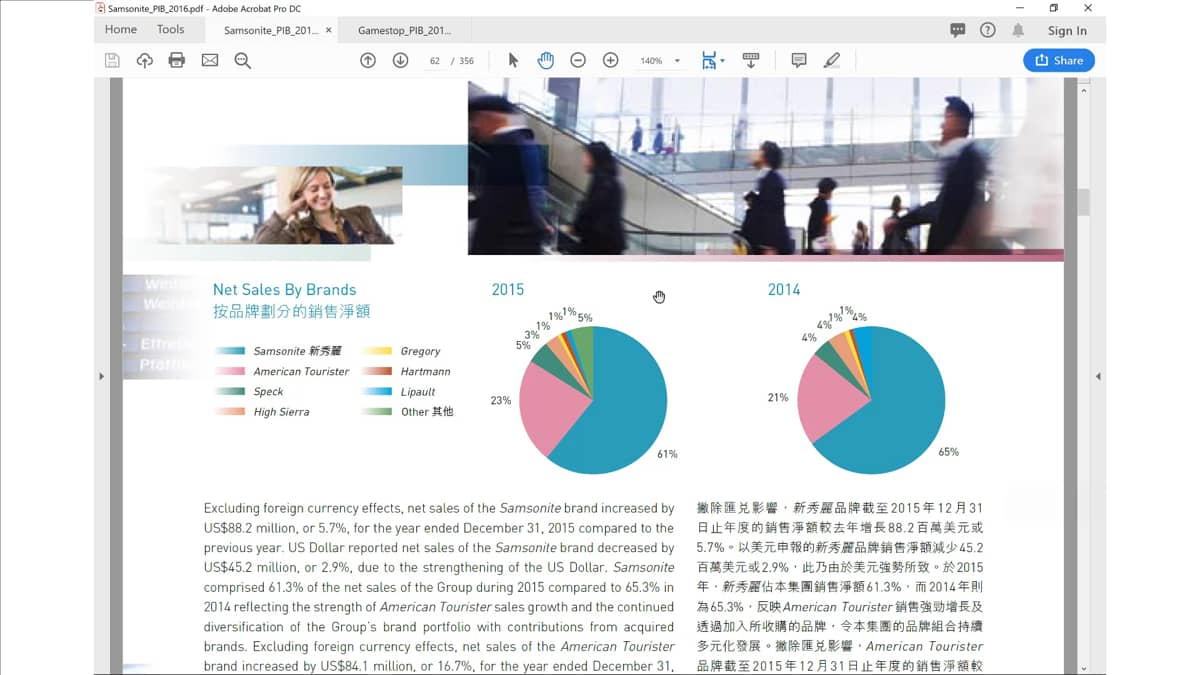Click the '21%' label on 2014 chart
Screen dimensions: 1200x675
click(778, 398)
